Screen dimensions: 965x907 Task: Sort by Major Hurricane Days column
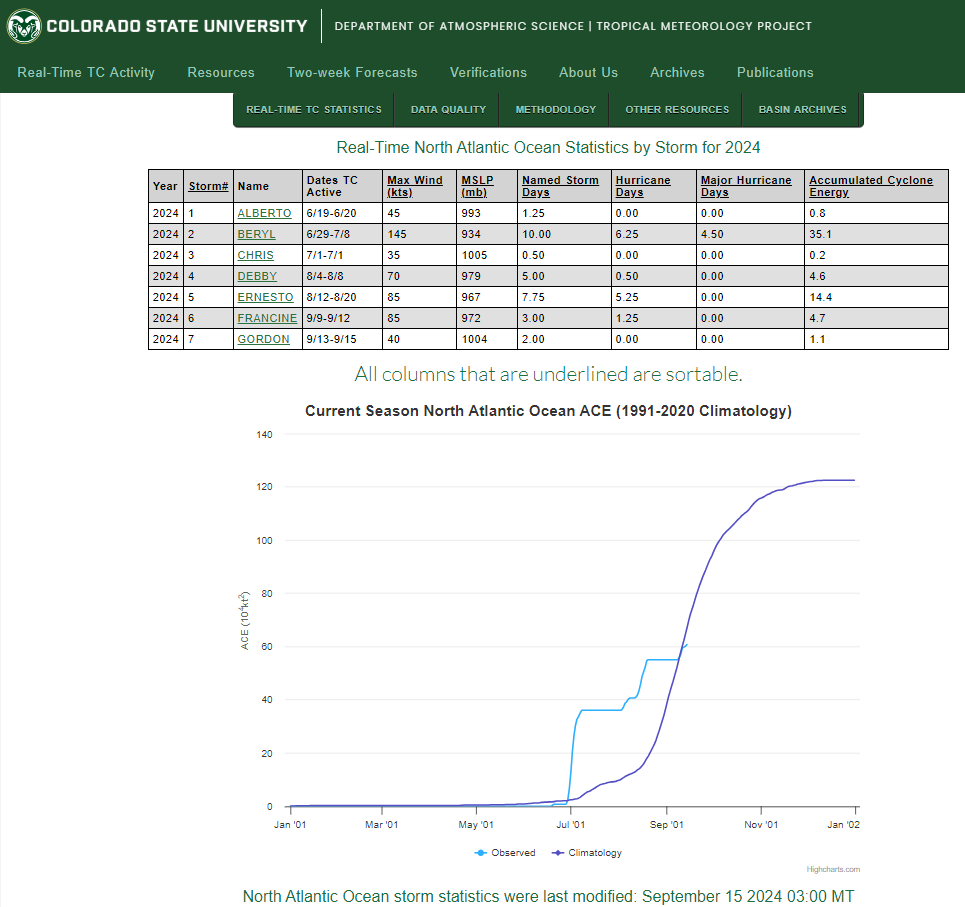746,186
